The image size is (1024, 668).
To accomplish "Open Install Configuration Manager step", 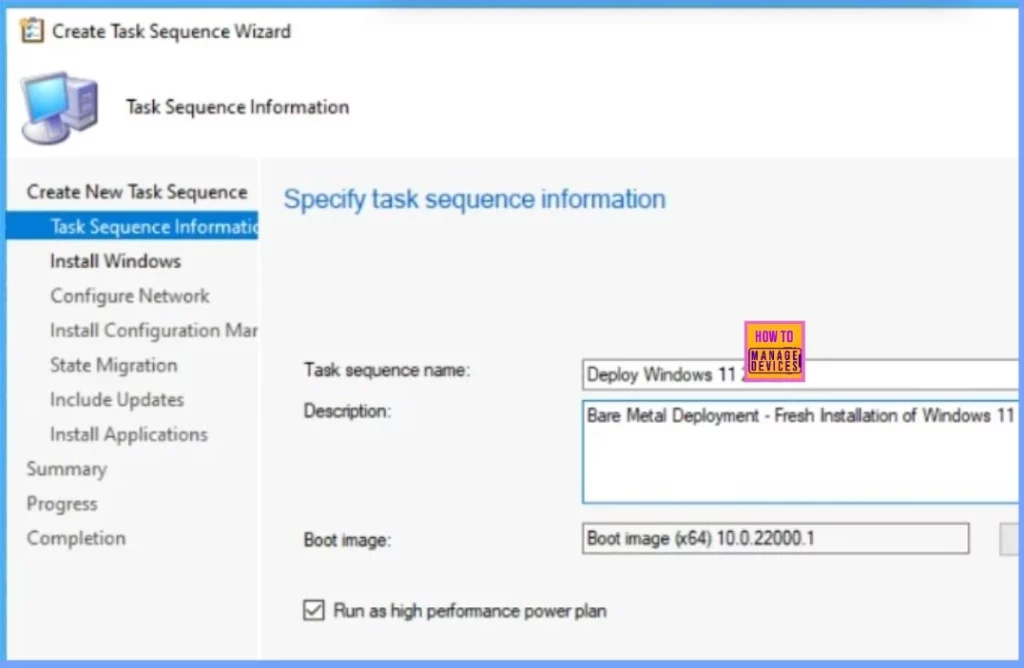I will point(153,330).
